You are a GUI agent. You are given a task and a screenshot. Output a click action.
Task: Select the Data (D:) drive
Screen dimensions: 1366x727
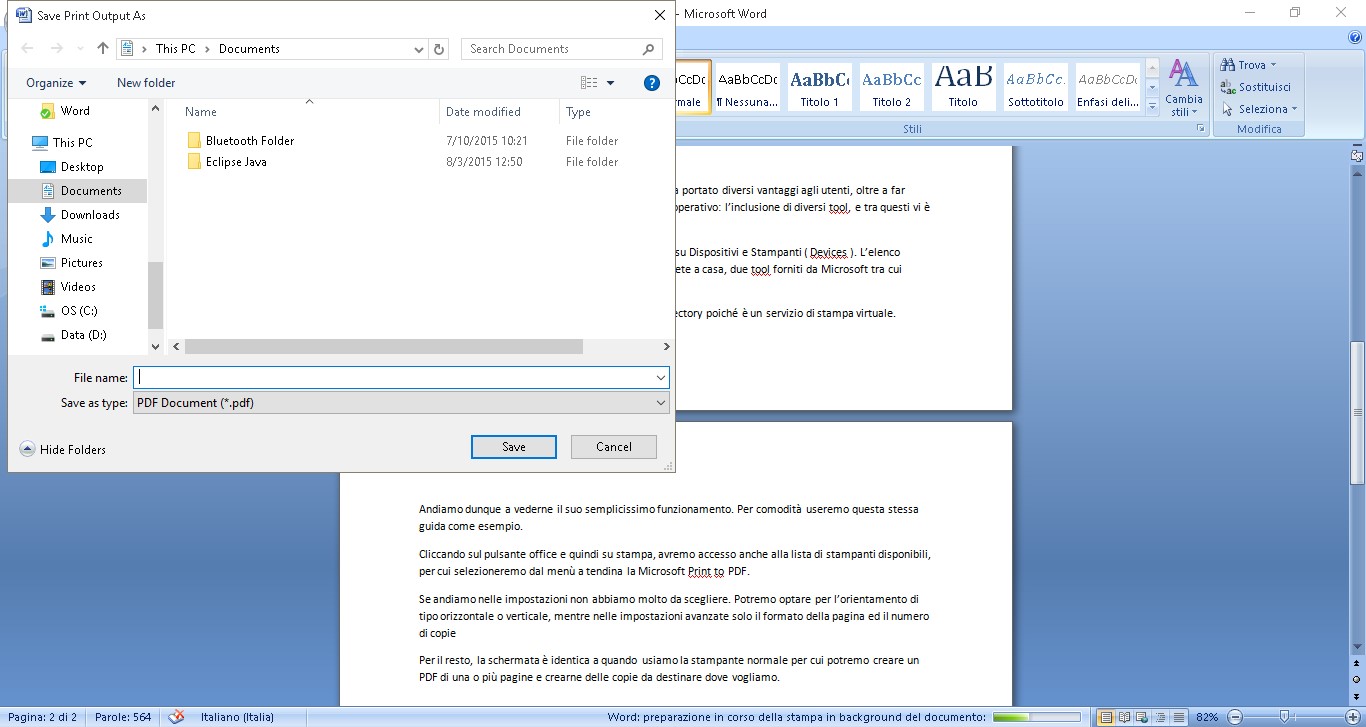click(83, 335)
